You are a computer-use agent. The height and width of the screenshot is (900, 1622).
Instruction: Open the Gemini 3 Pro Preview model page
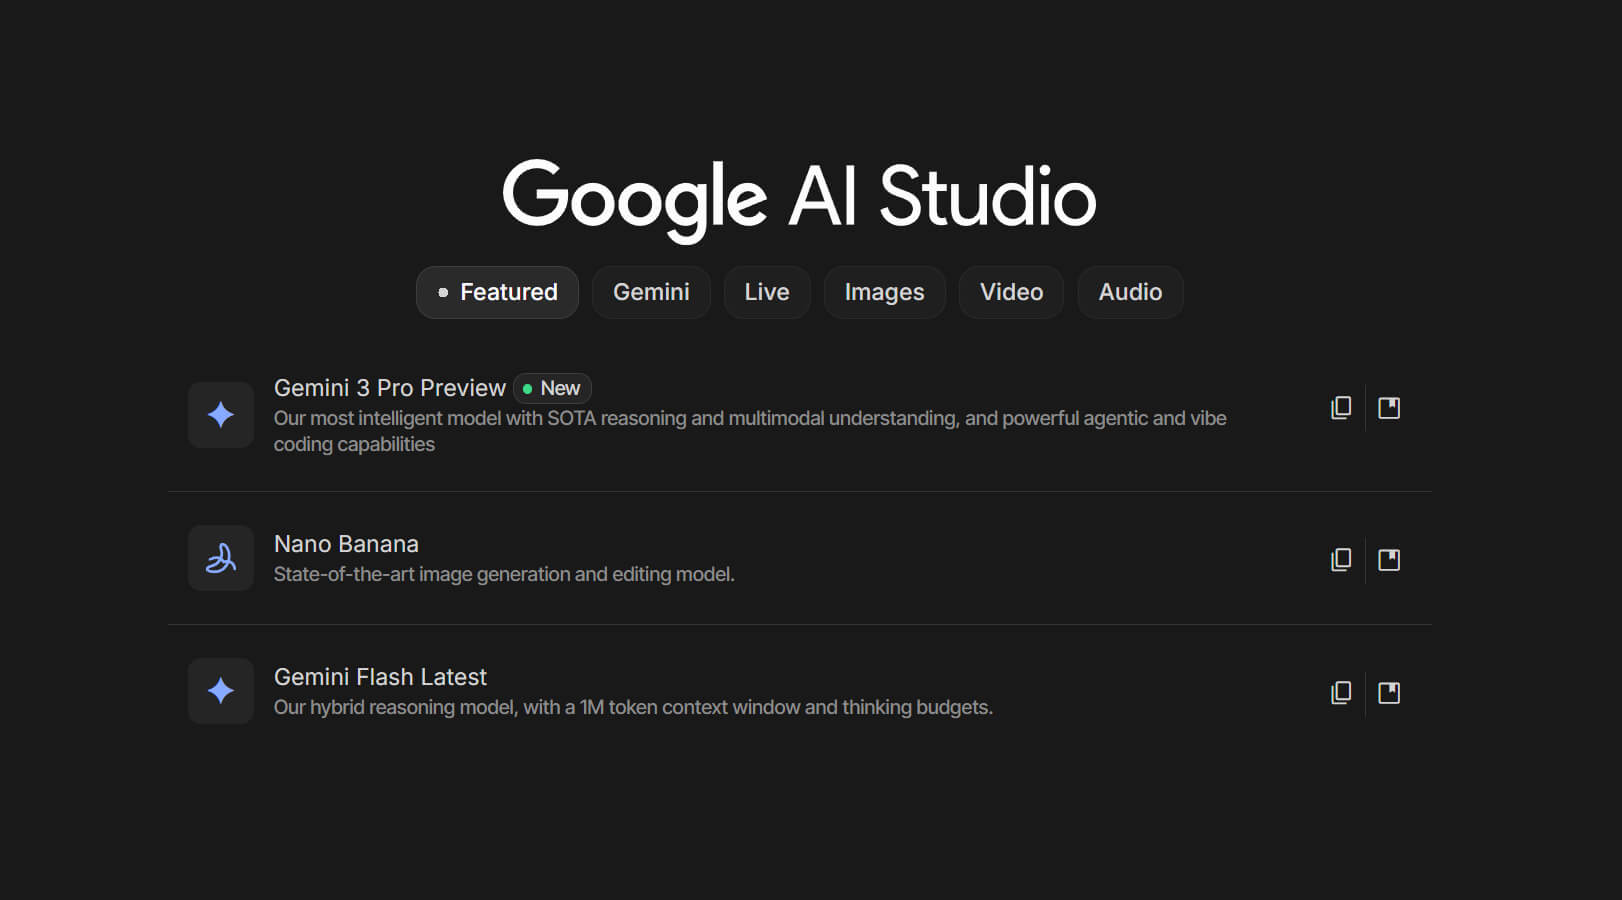[x=389, y=388]
